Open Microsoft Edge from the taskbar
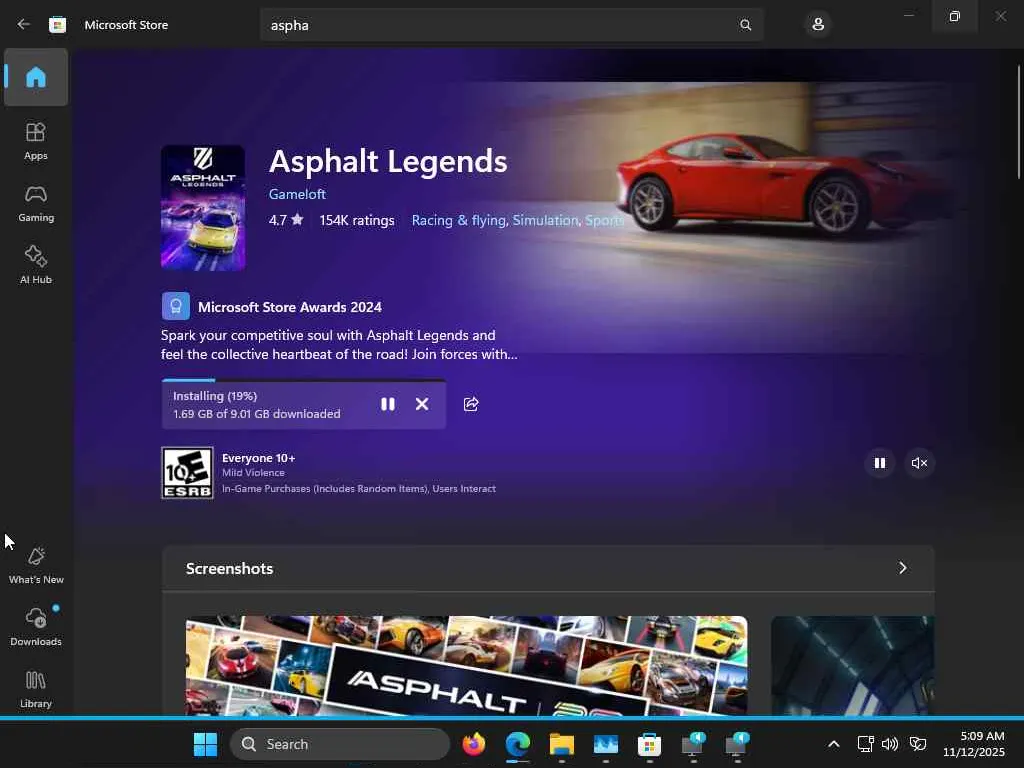The height and width of the screenshot is (768, 1024). tap(518, 744)
